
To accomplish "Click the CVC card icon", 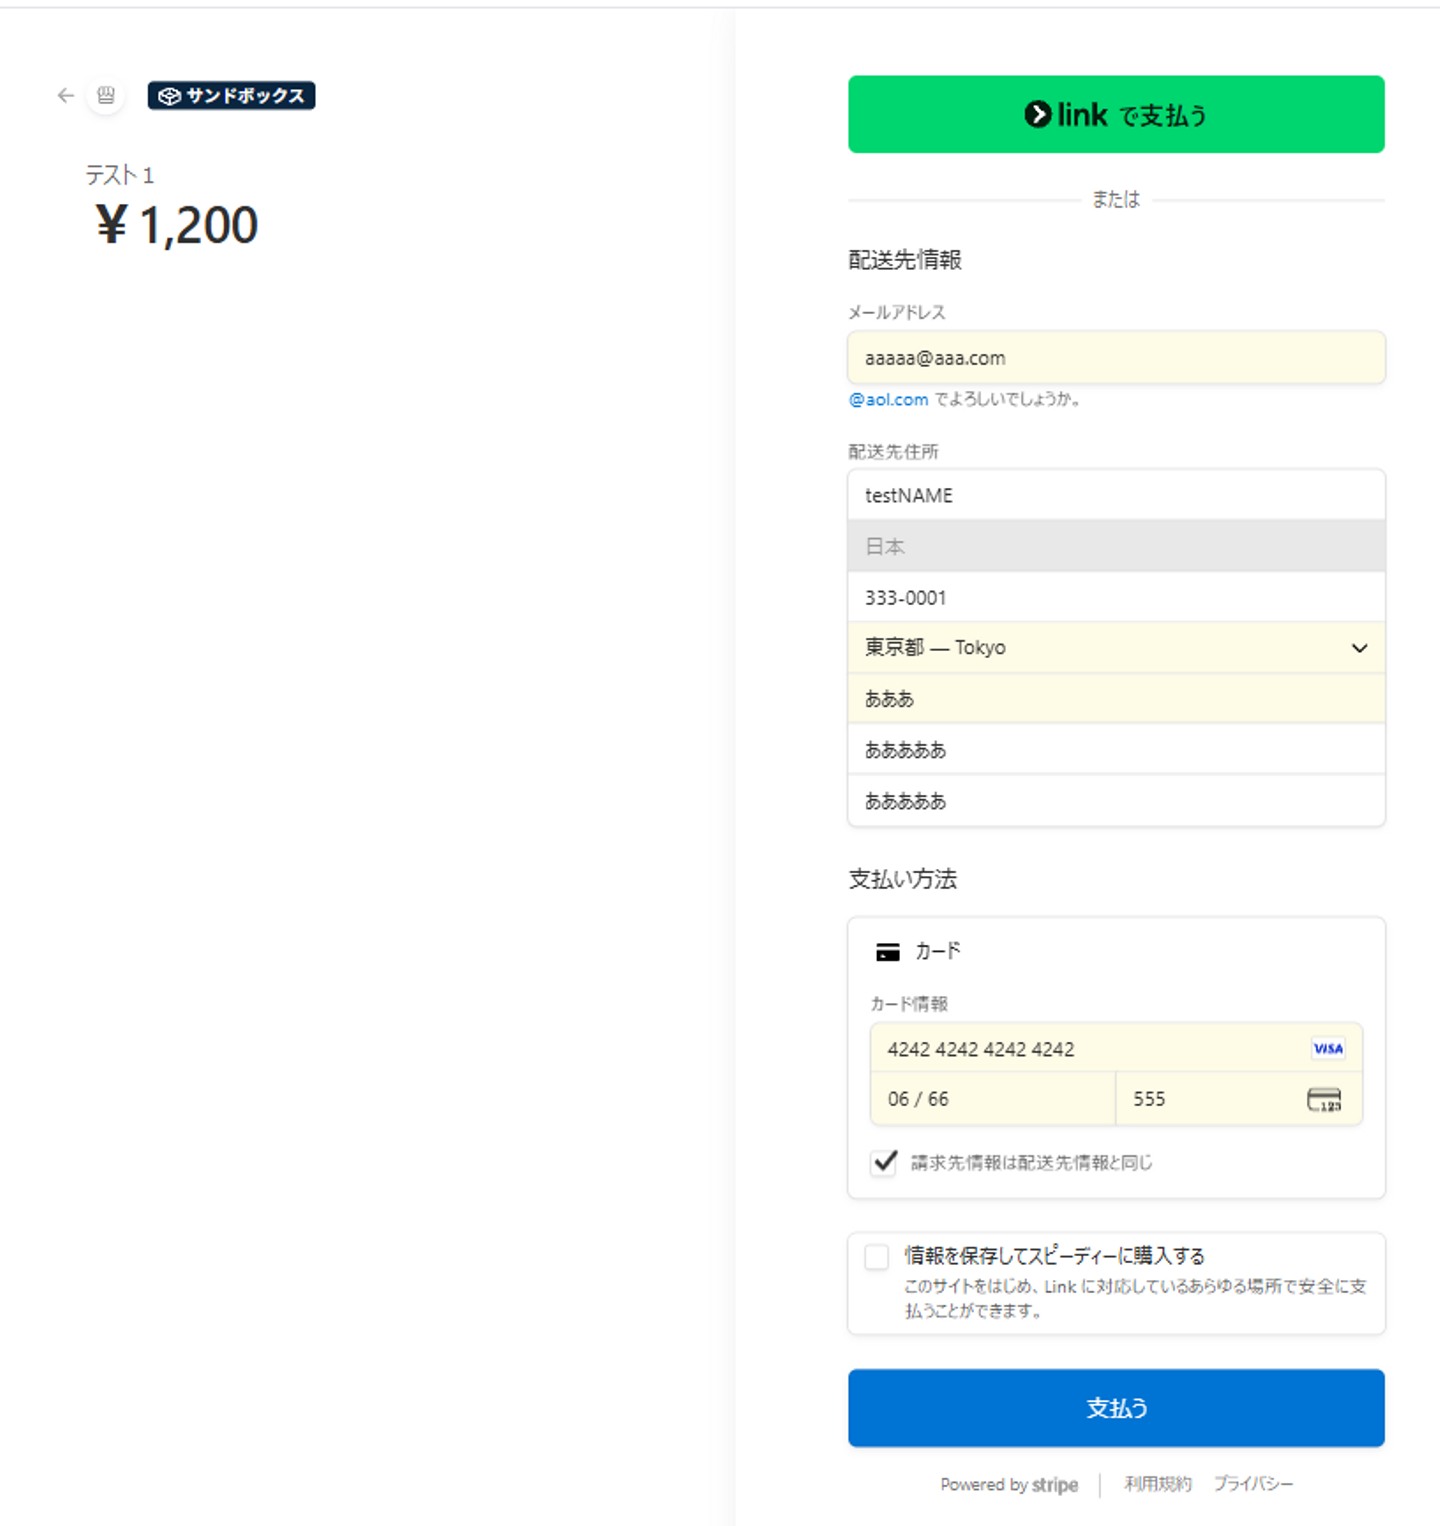I will [x=1324, y=1099].
